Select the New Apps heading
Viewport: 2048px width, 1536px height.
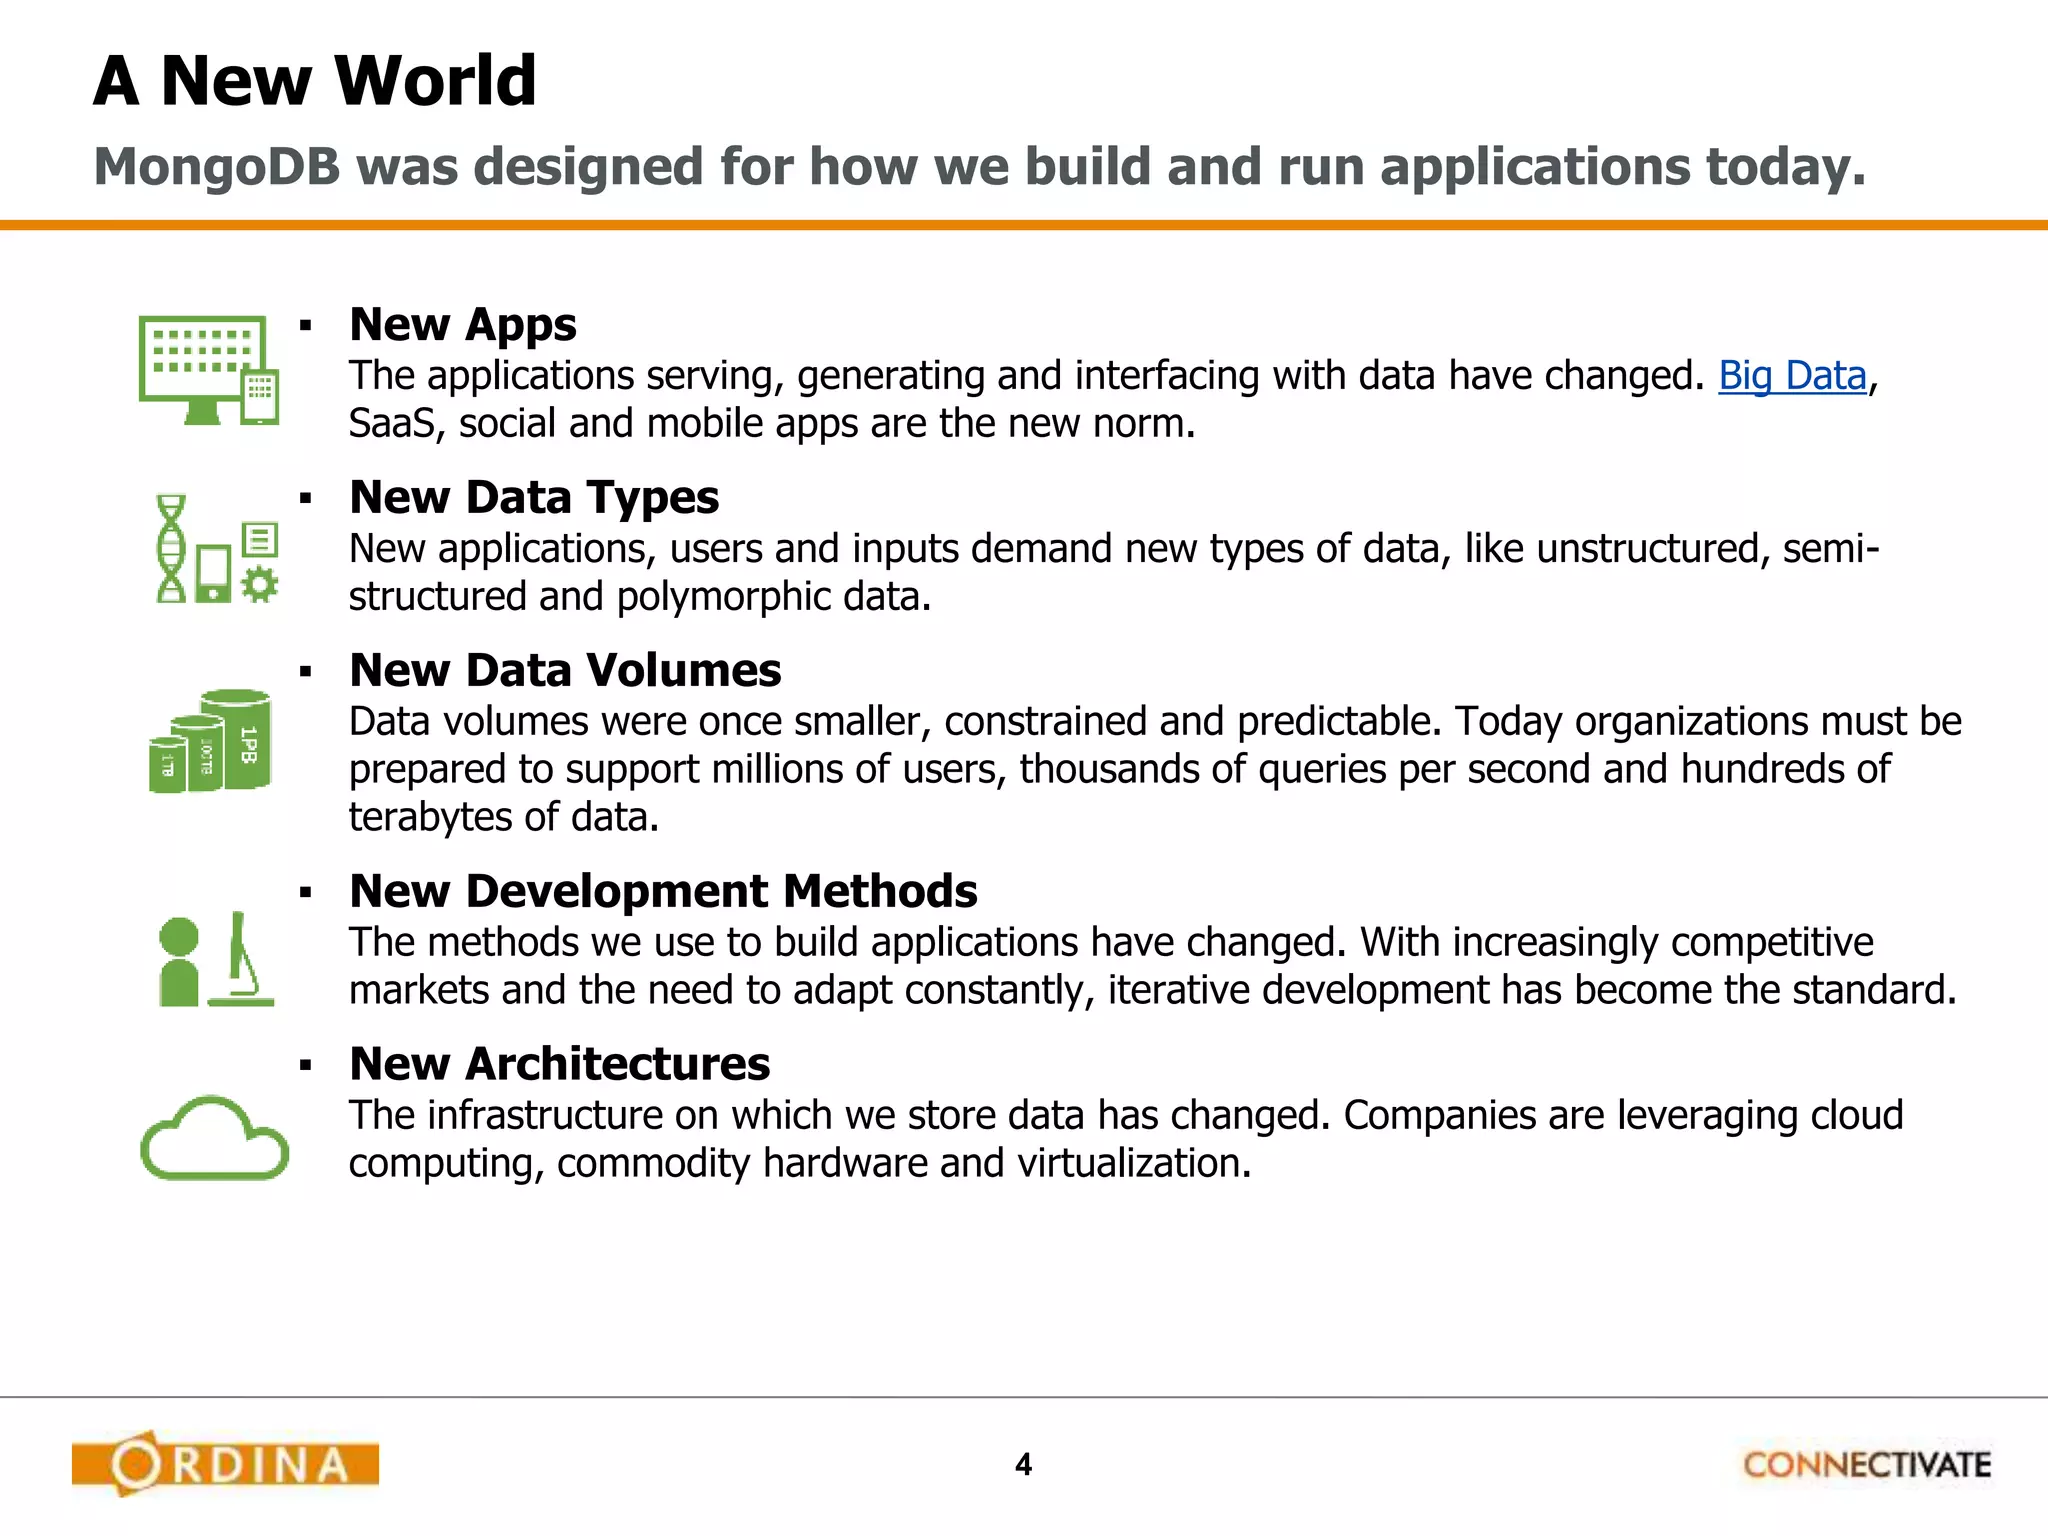(x=463, y=325)
